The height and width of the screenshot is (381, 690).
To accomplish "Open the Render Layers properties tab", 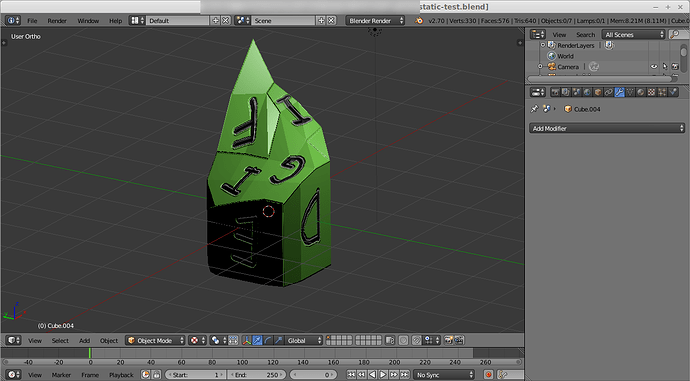I will pyautogui.click(x=565, y=92).
